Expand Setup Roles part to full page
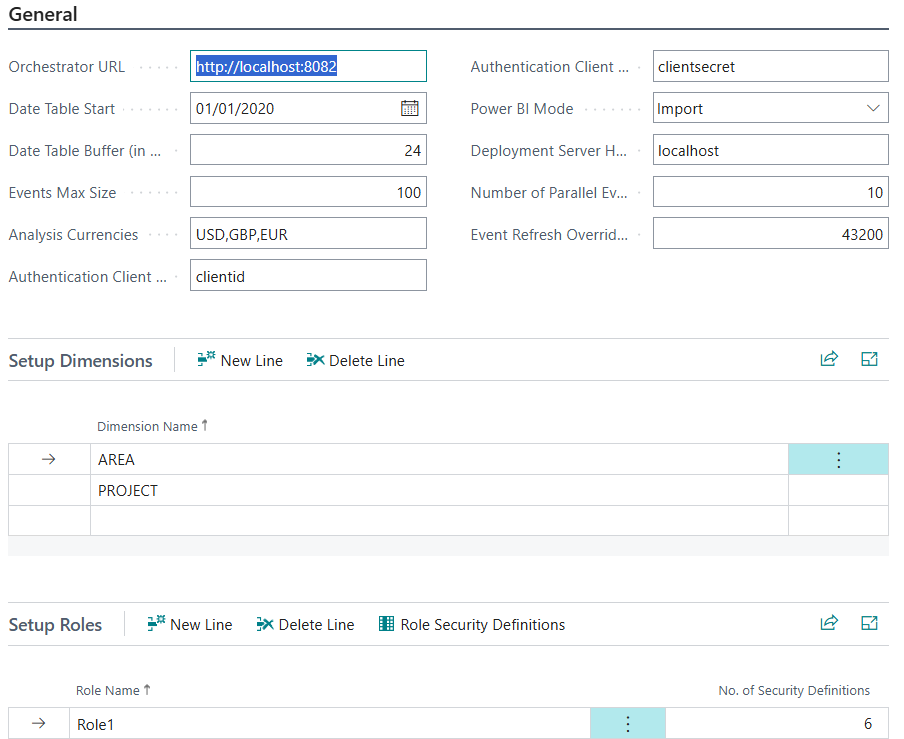The height and width of the screenshot is (739, 904). click(869, 623)
